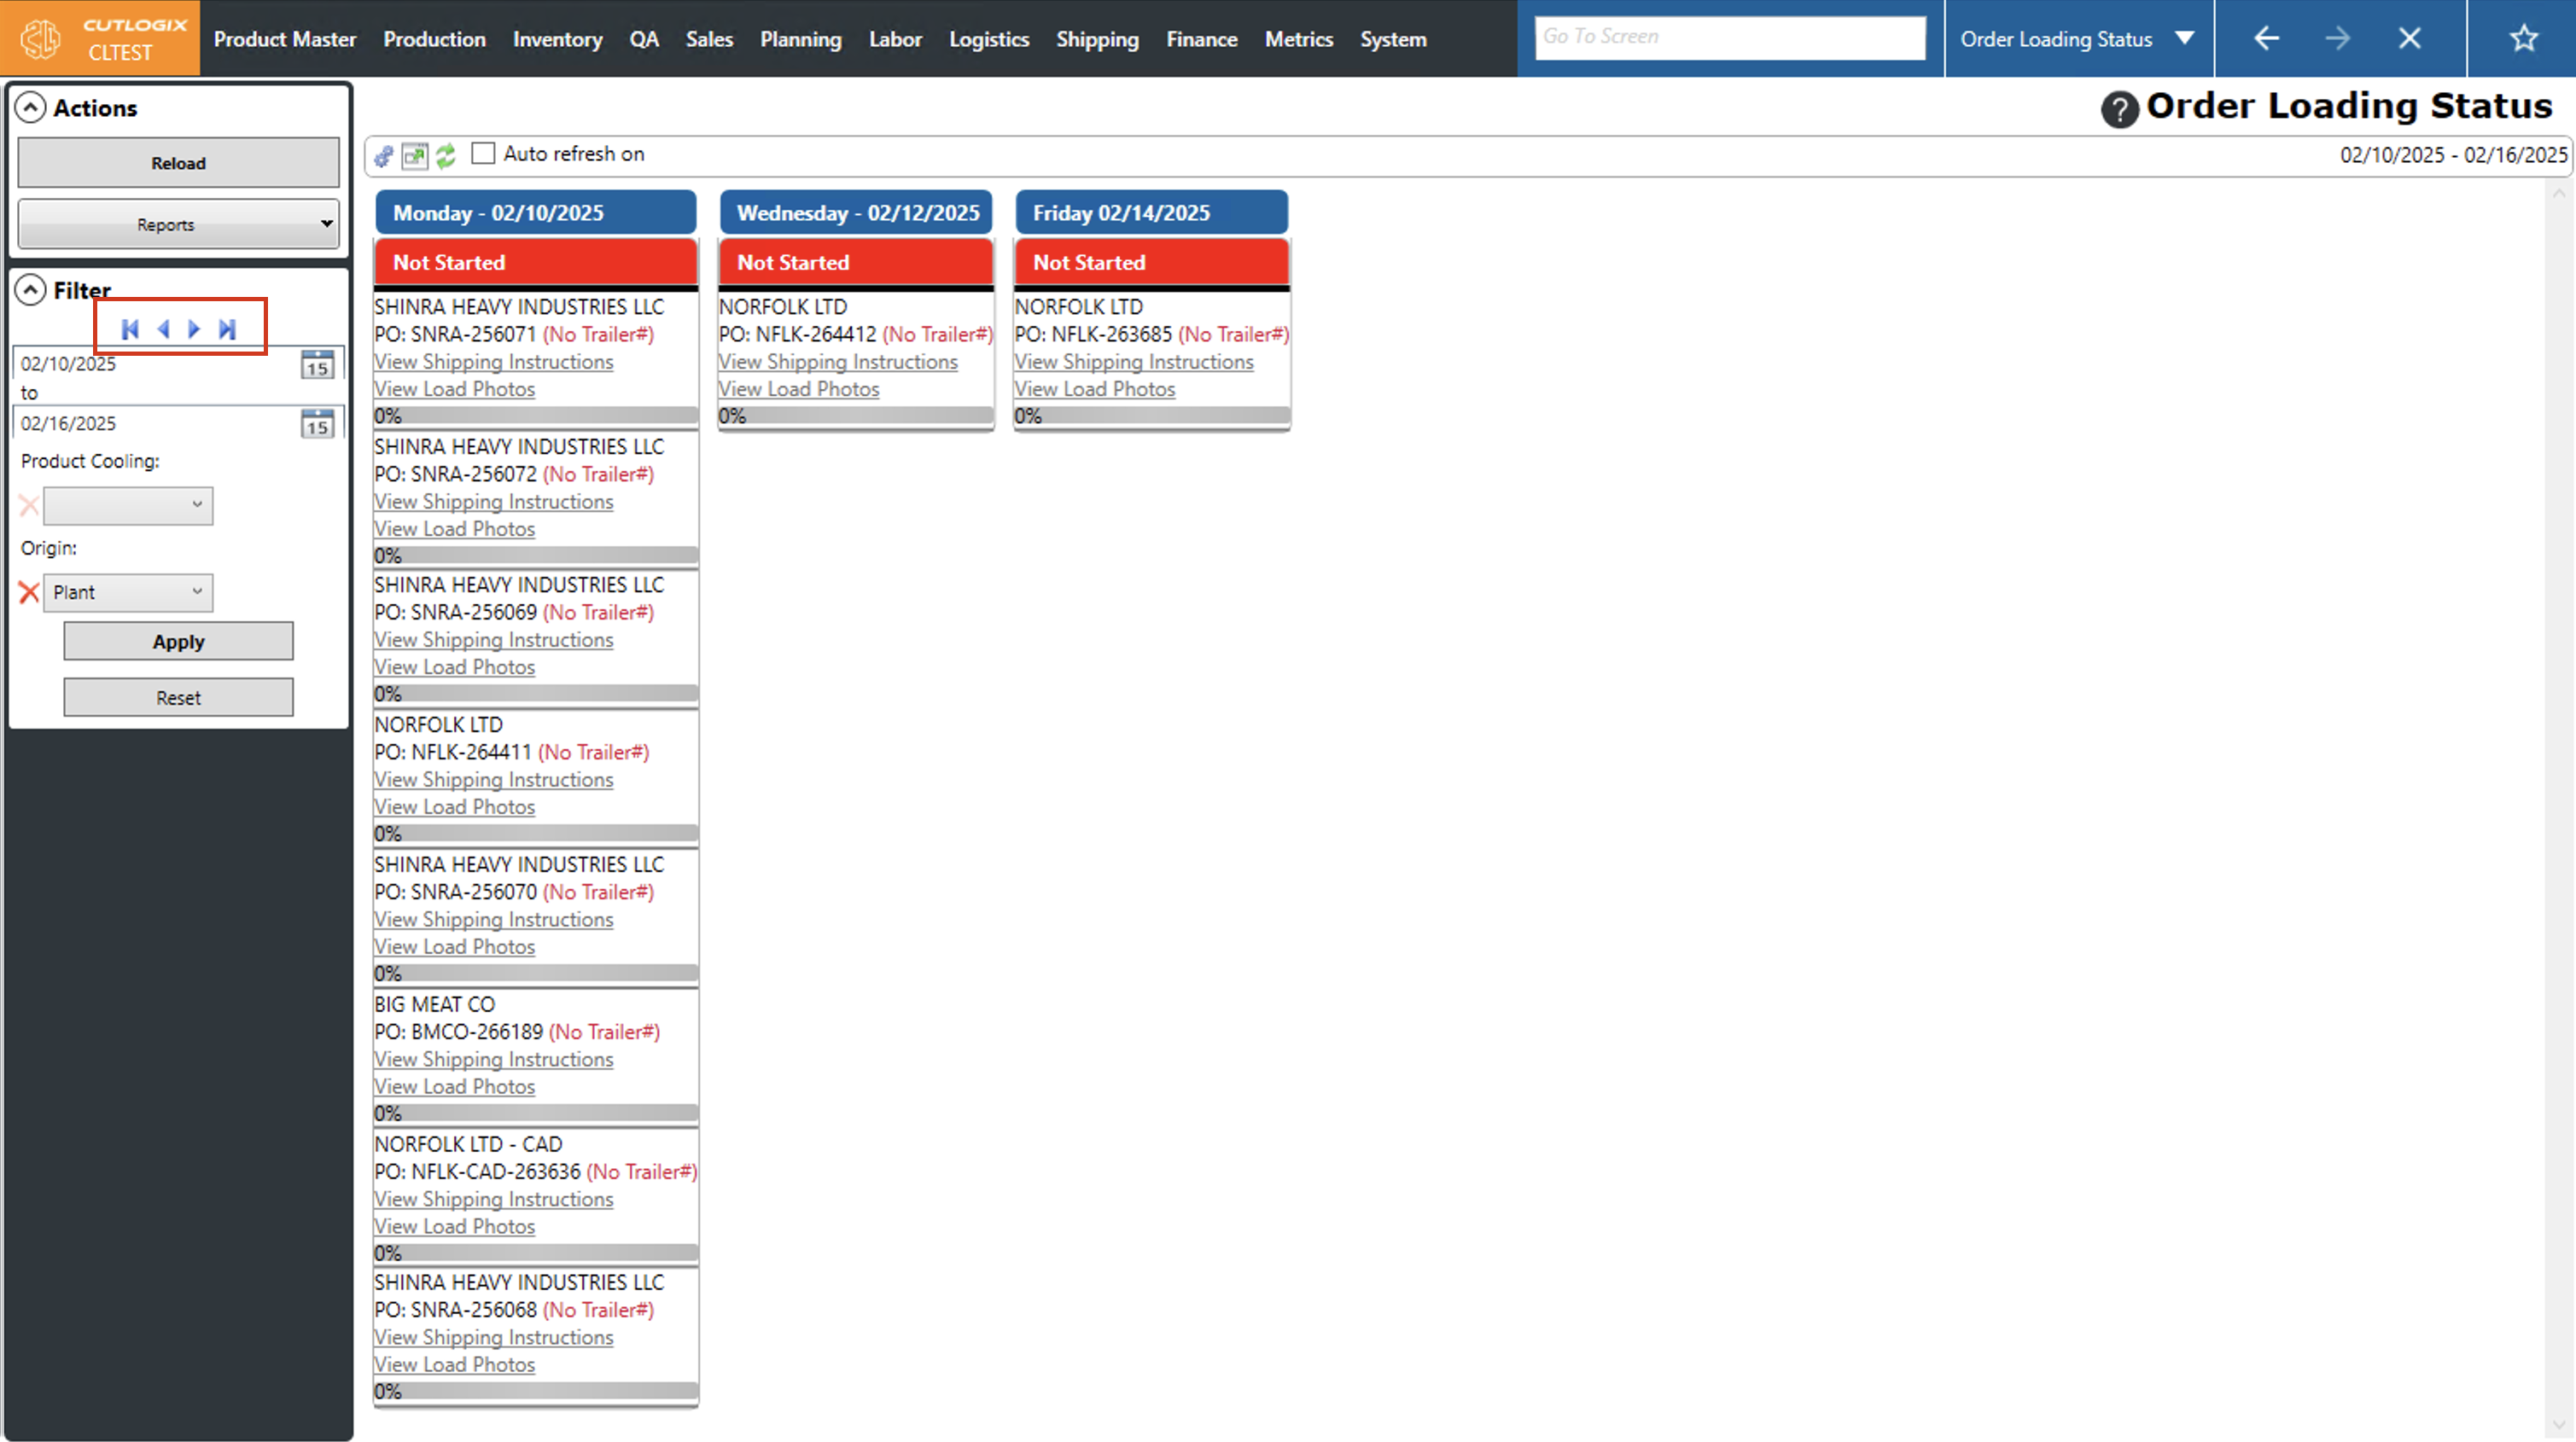Image resolution: width=2576 pixels, height=1442 pixels.
Task: Click the pop-out window icon in toolbar
Action: pyautogui.click(x=414, y=156)
